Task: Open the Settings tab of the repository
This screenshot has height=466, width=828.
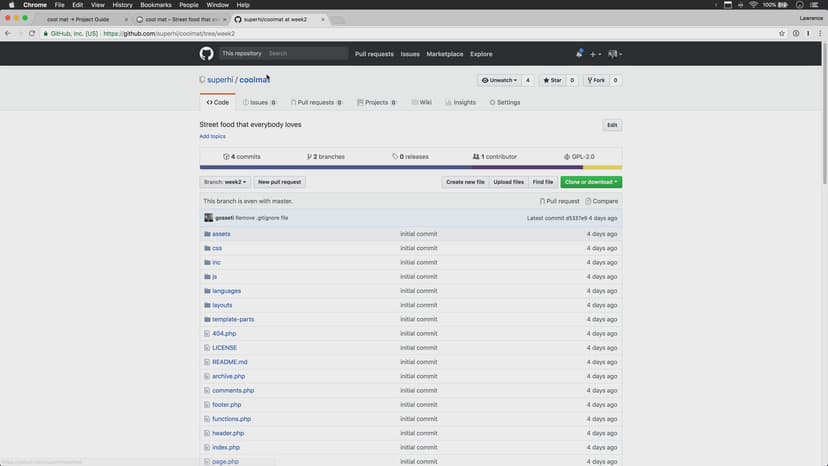Action: coord(505,102)
